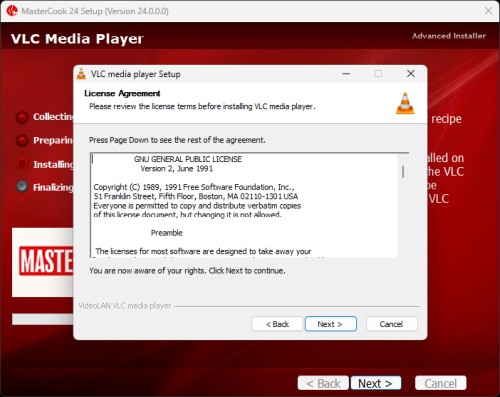Click Next in VLC media player Setup
This screenshot has width=500, height=397.
point(330,324)
